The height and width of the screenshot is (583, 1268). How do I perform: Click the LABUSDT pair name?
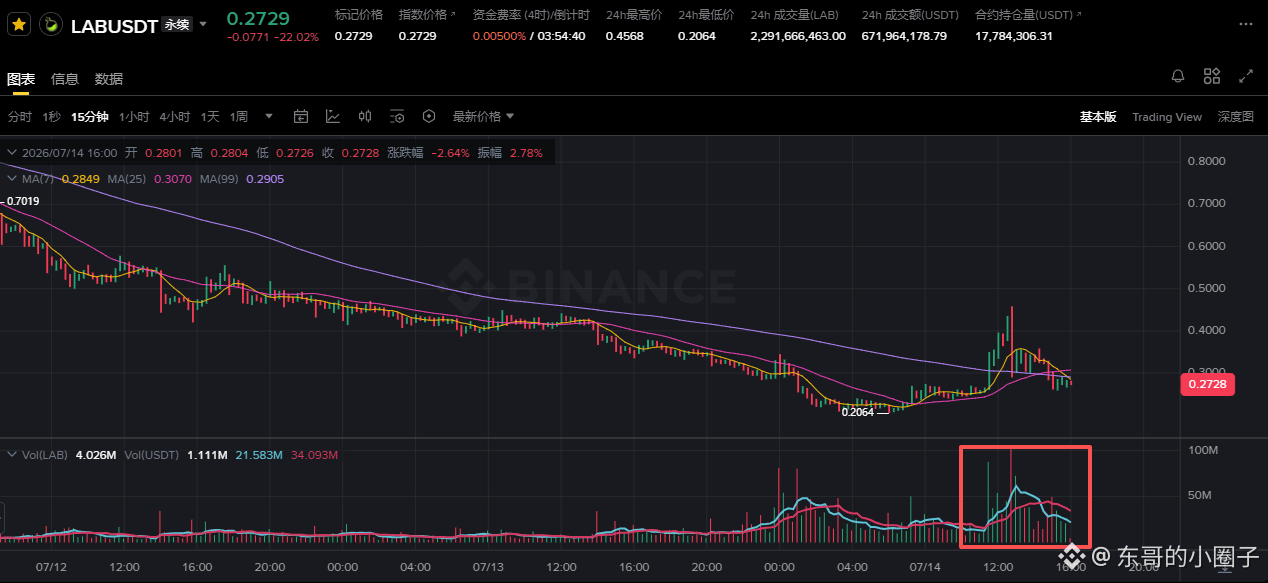coord(115,26)
